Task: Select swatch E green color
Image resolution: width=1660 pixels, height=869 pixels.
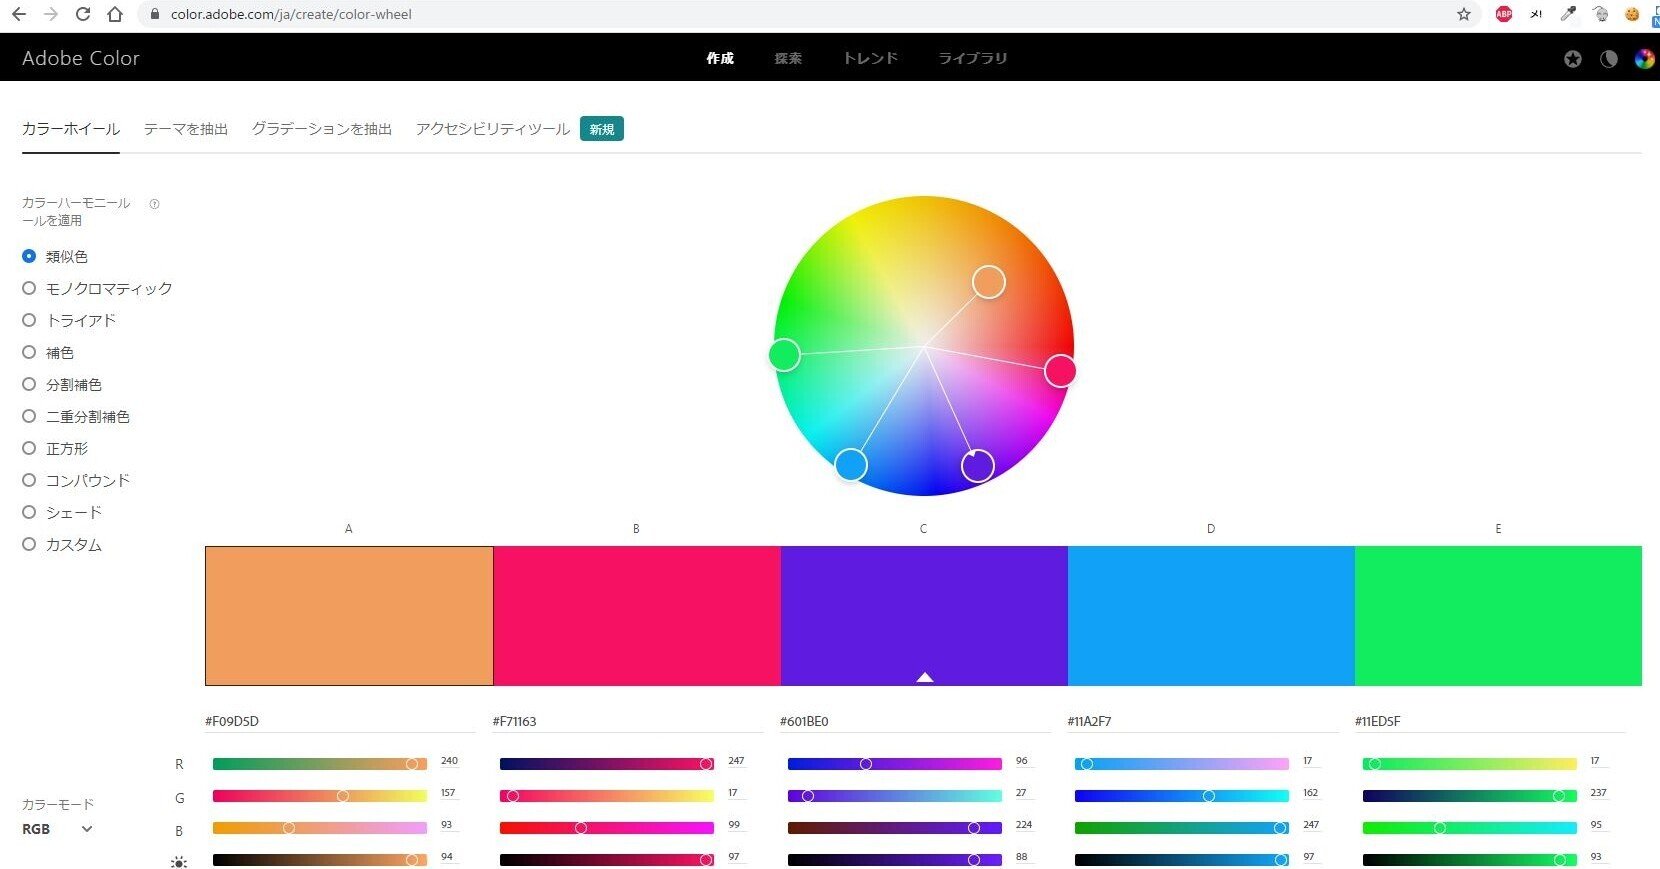Action: 1498,616
